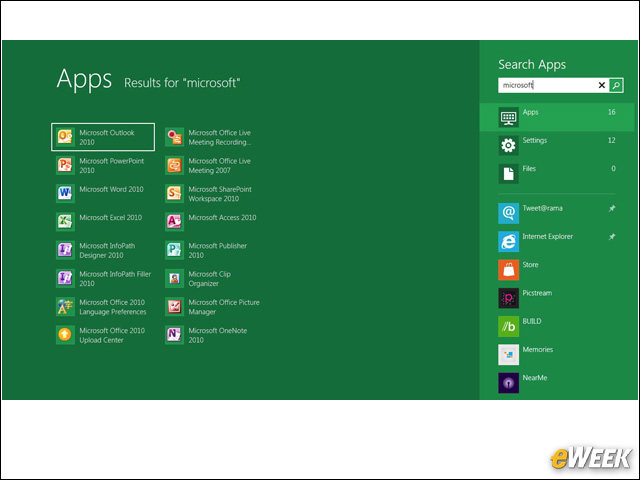Unpin Tweet@rama using its pin icon

(x=612, y=209)
